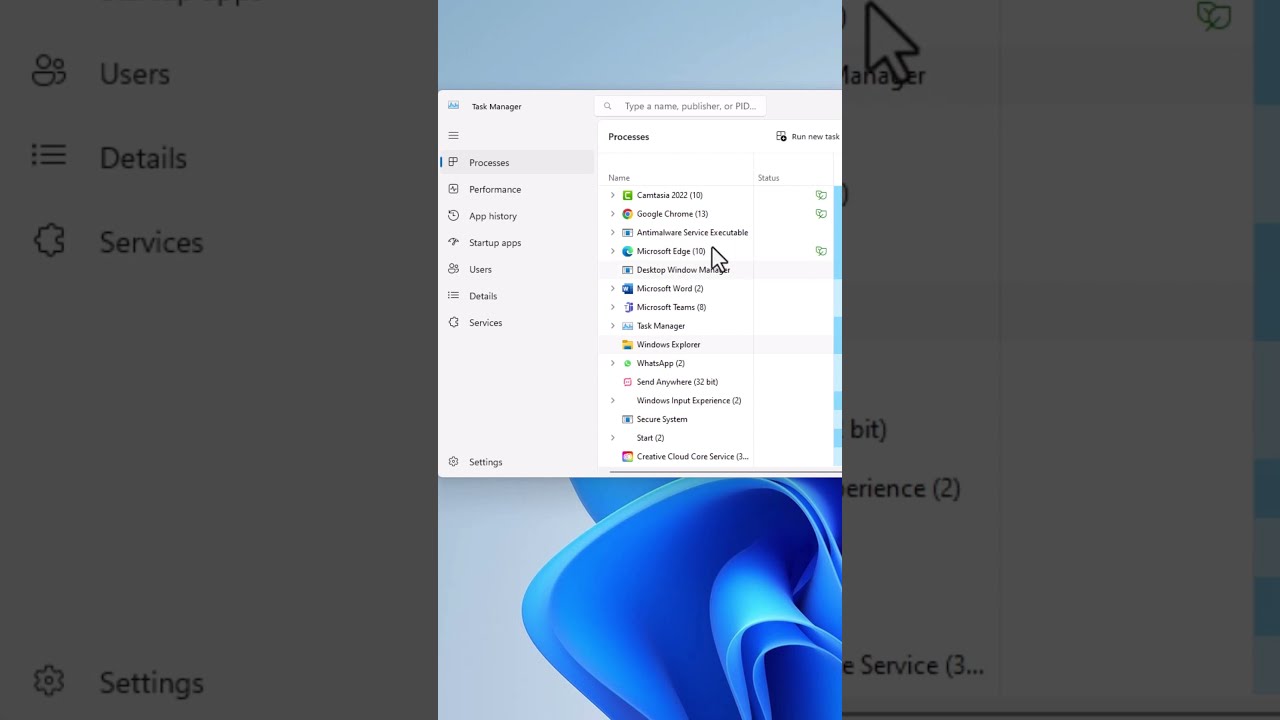
Task: Click the Microsoft Edge app icon
Action: [628, 251]
